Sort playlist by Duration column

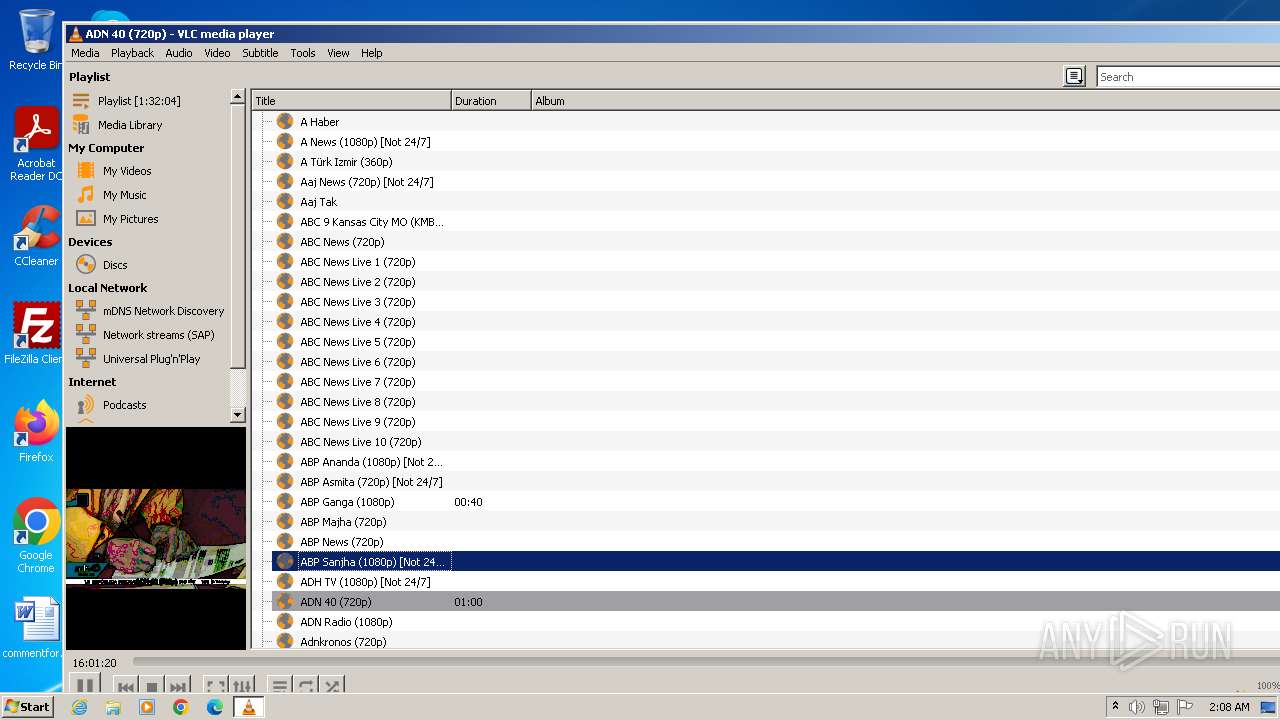coord(491,101)
